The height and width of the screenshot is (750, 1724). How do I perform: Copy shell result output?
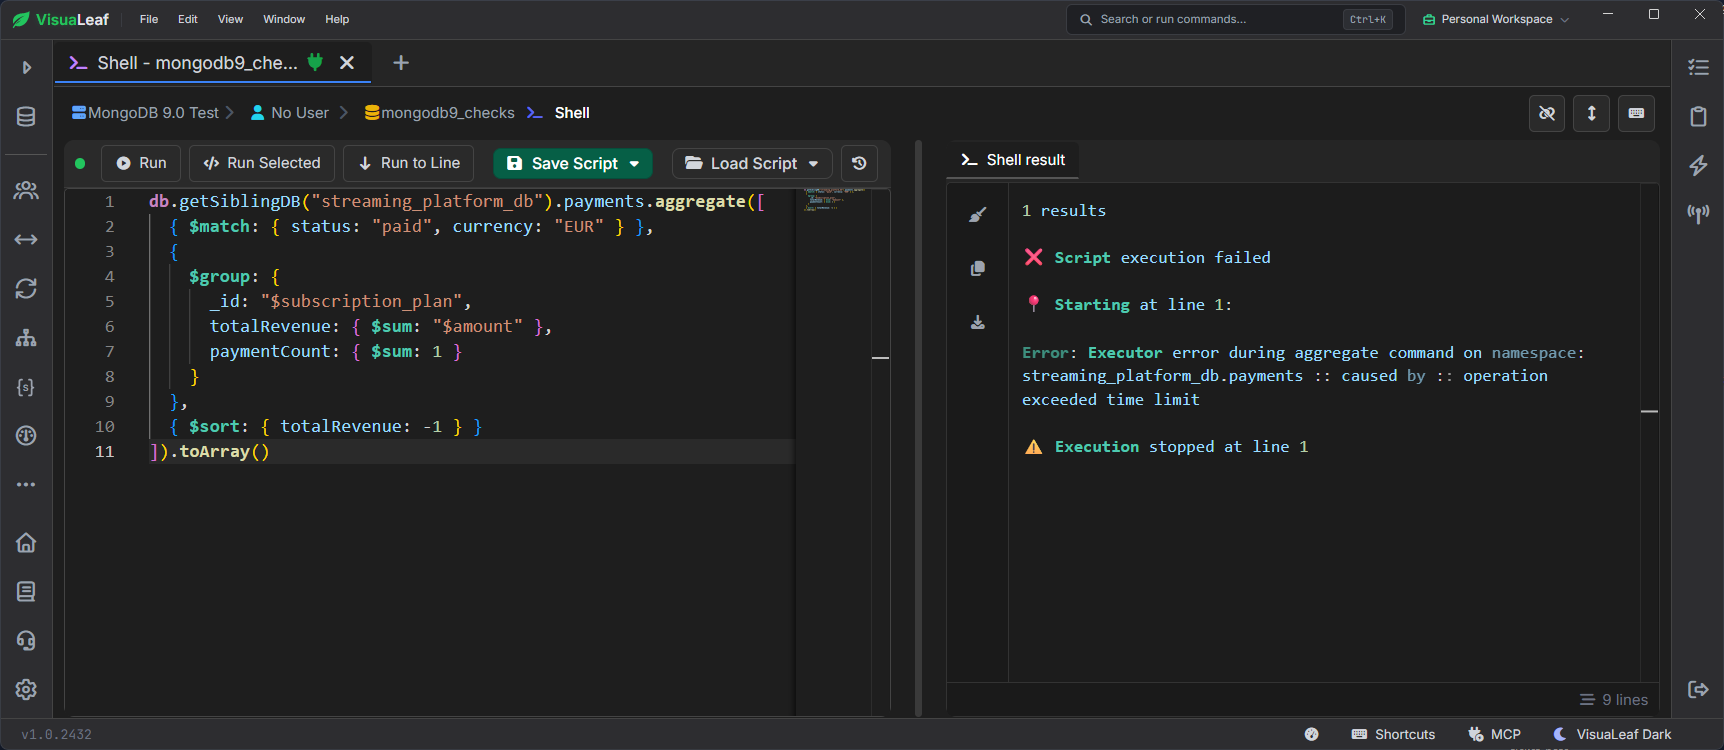click(x=978, y=268)
